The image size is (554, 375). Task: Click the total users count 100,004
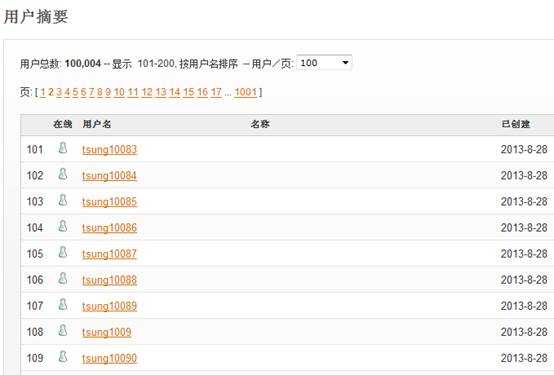83,64
